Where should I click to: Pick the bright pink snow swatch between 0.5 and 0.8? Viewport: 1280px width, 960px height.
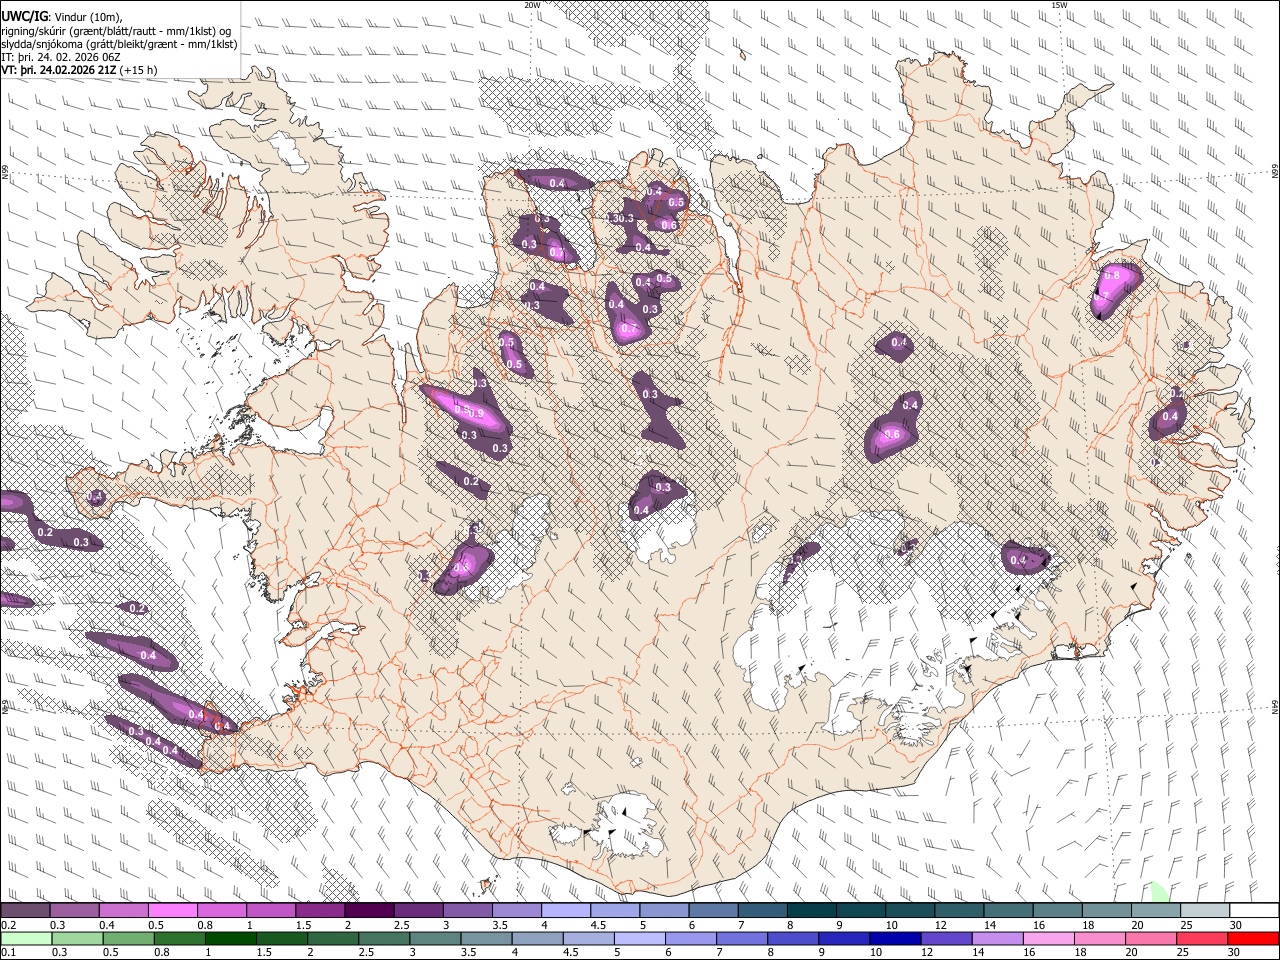(172, 911)
